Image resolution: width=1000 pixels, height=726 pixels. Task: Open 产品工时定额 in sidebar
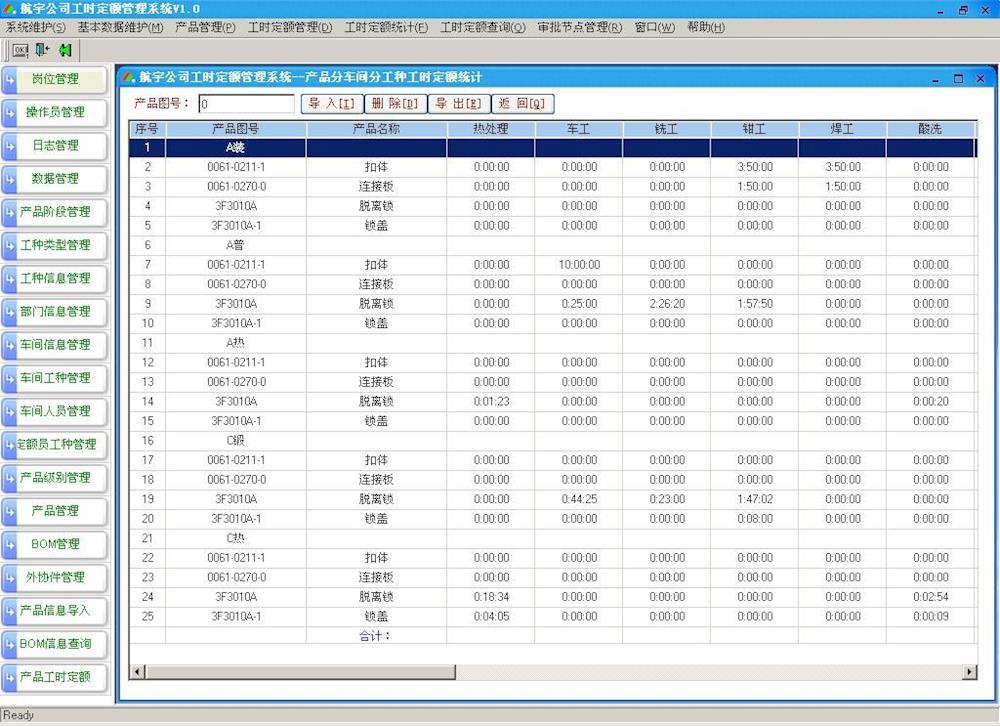point(55,677)
